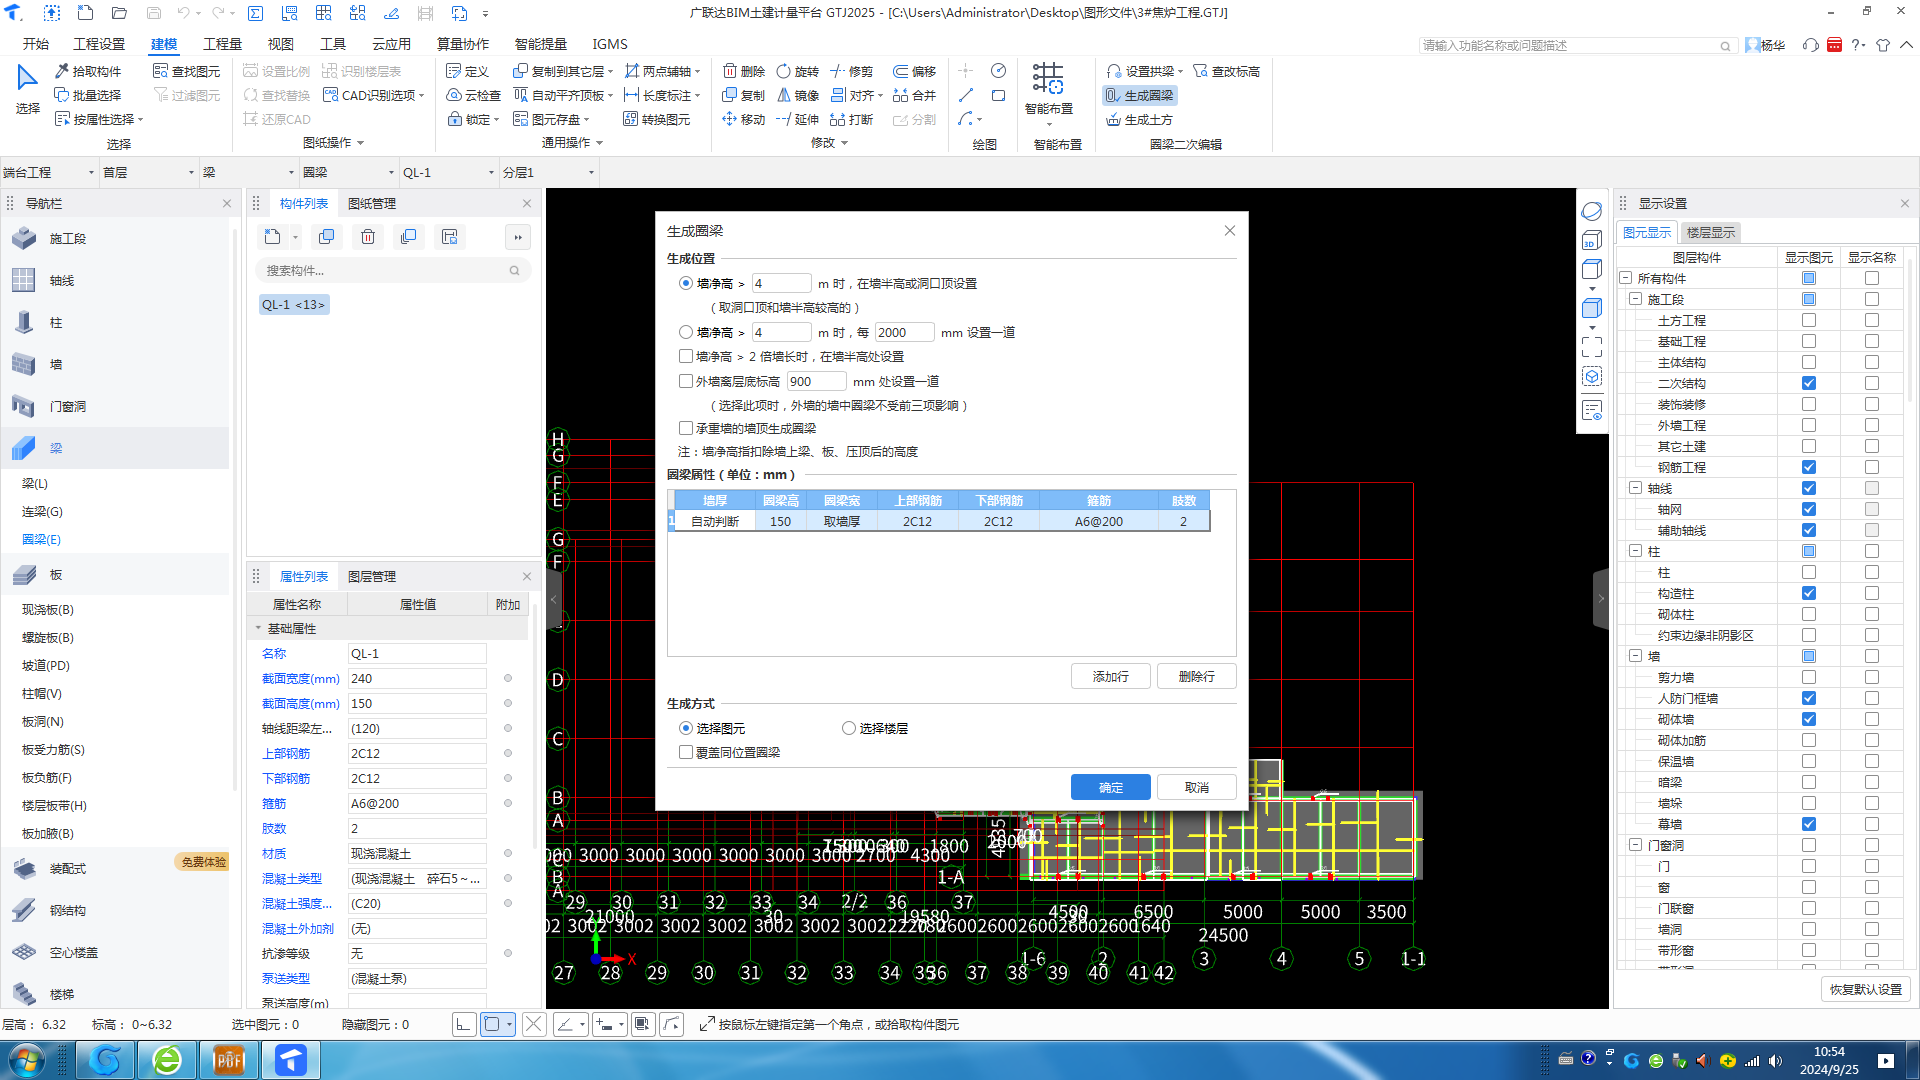Check 覆盖同位置圈梁 option
The image size is (1920, 1080).
point(686,752)
